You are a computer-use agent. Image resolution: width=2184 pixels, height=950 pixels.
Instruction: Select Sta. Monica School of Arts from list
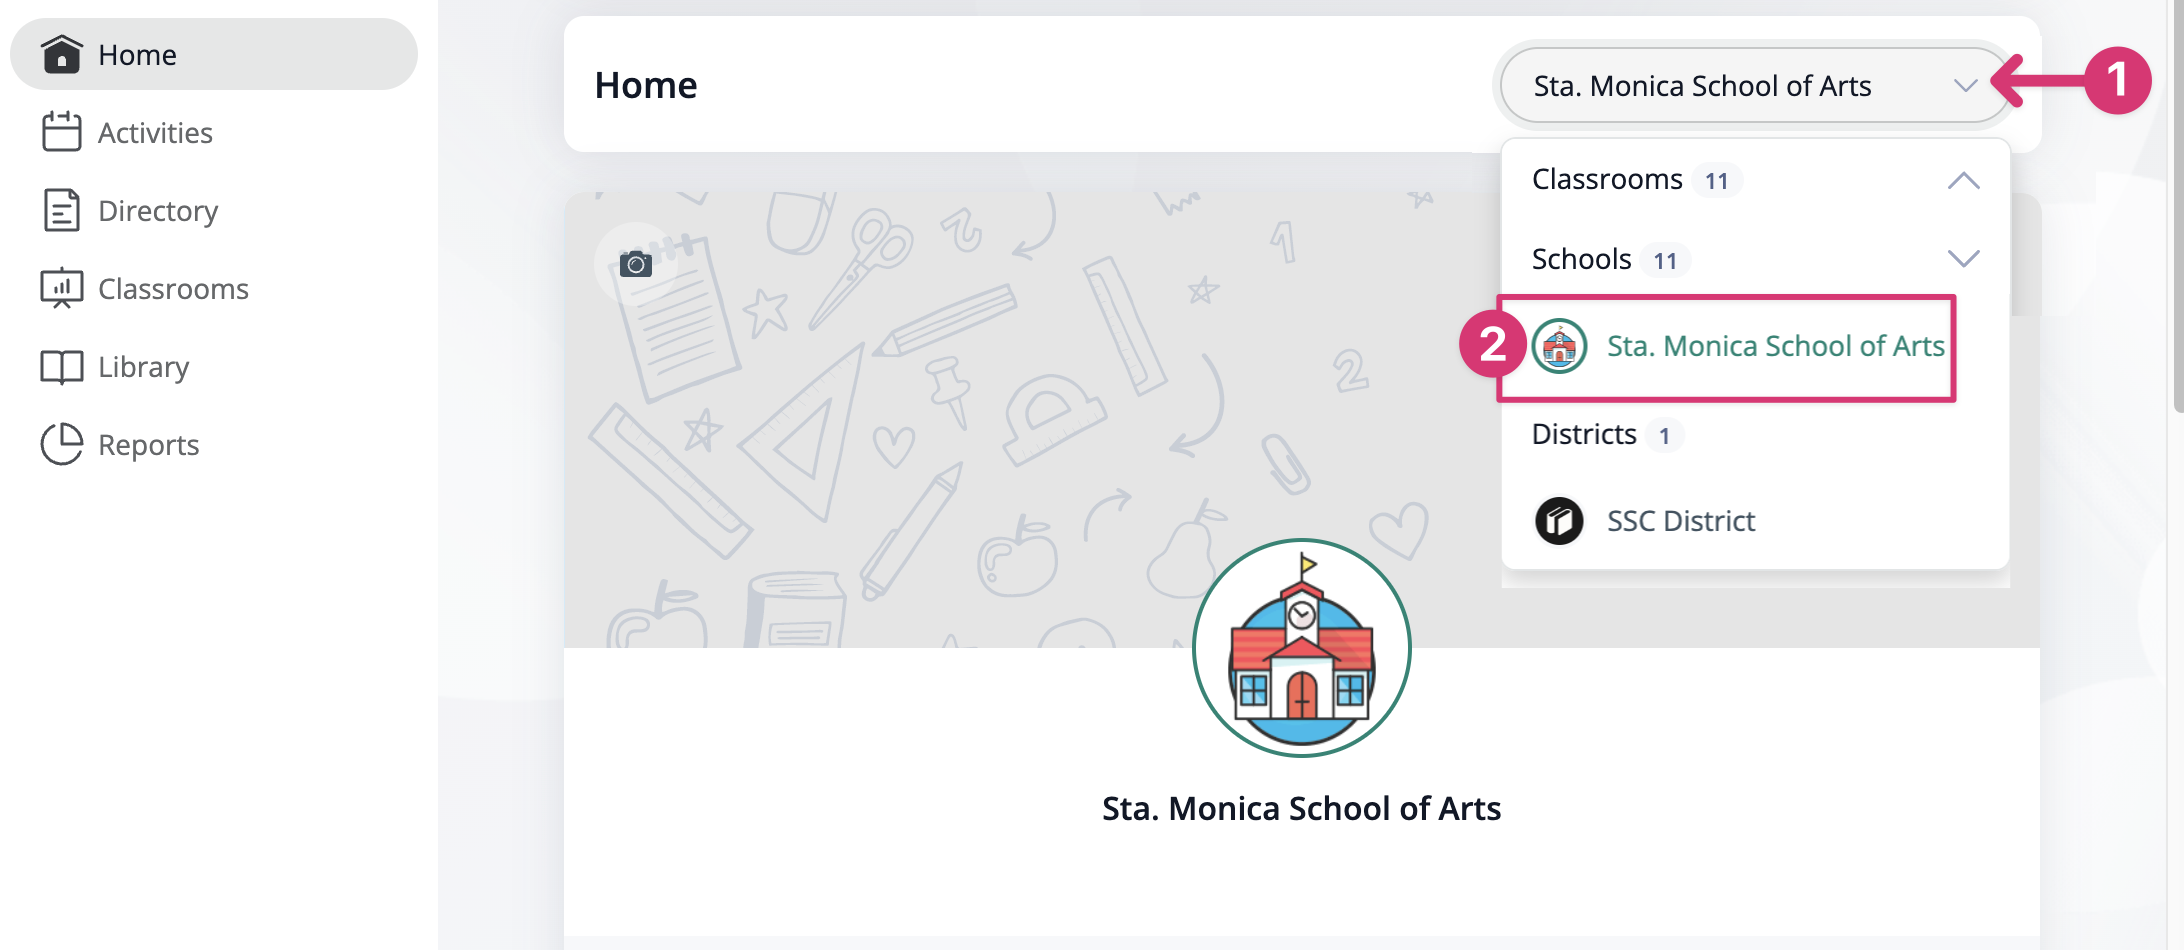(x=1775, y=346)
